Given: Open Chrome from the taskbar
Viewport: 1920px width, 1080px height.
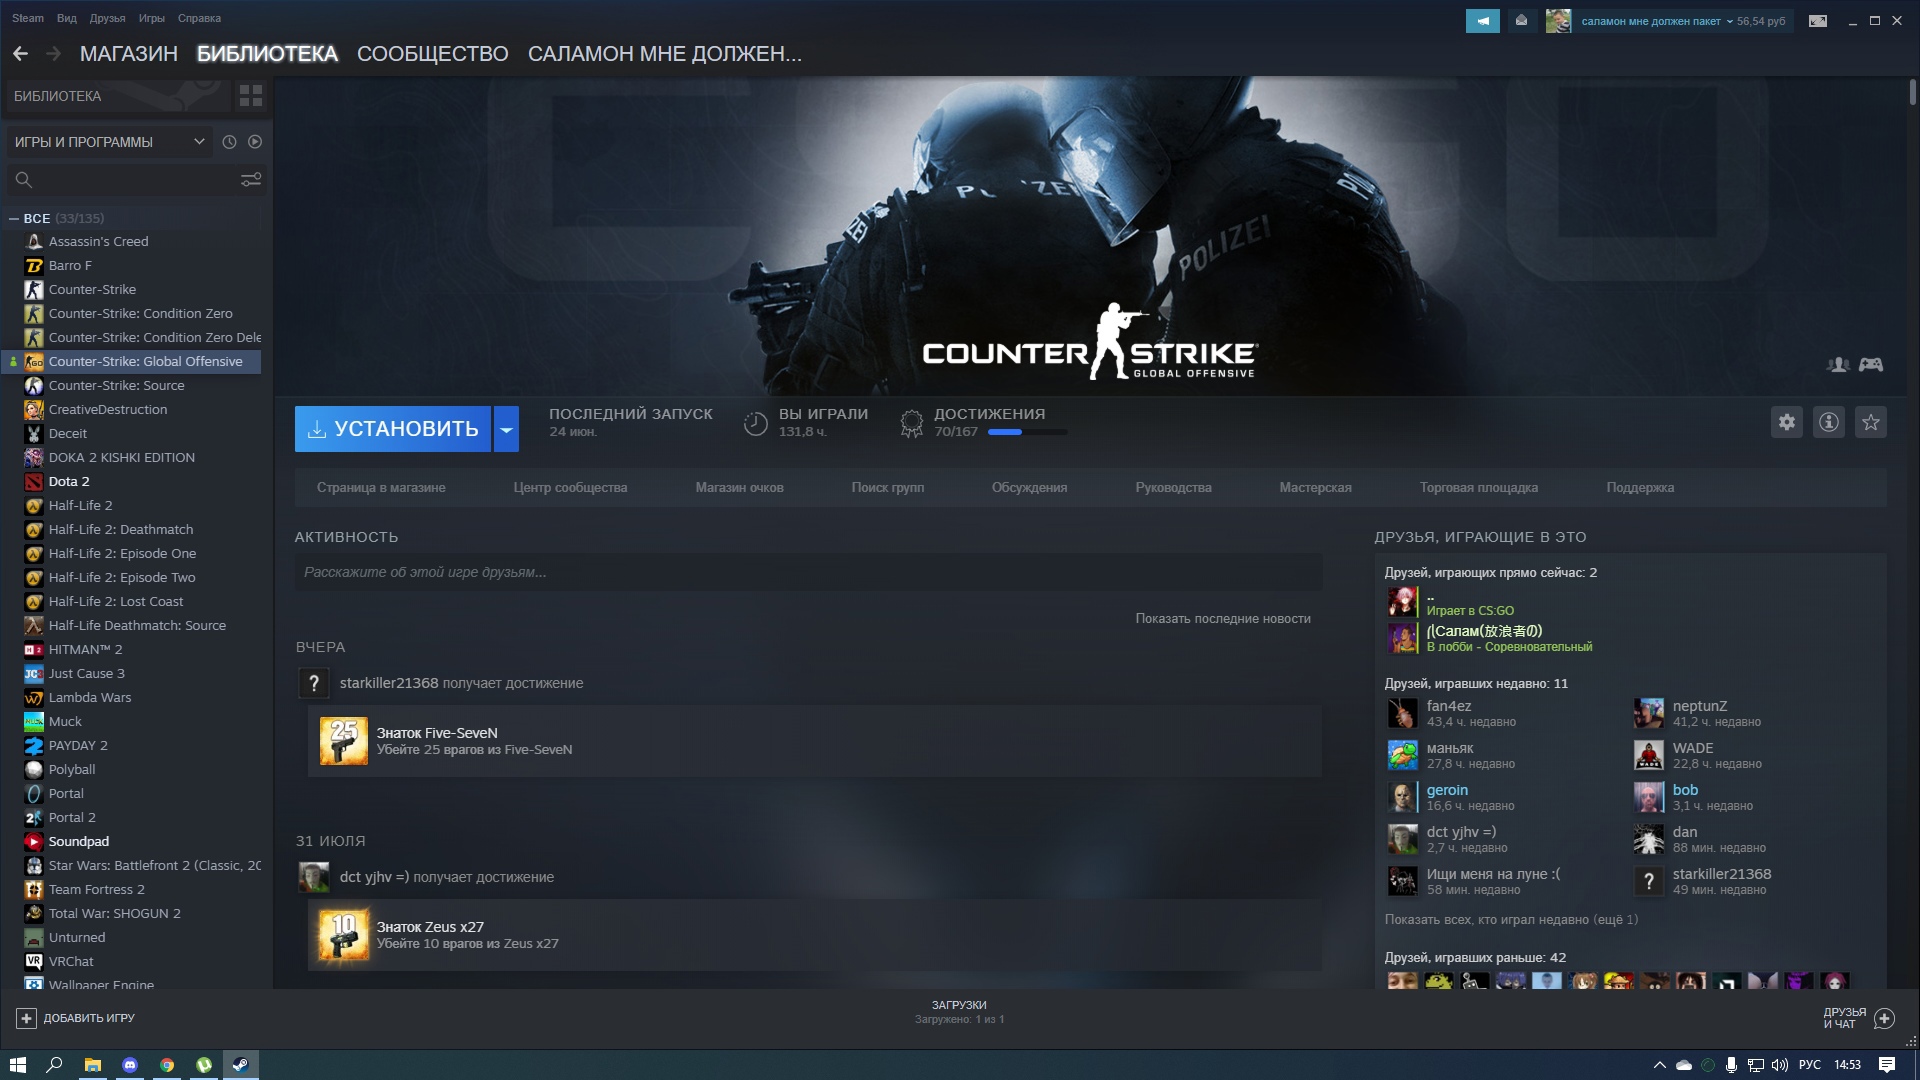Looking at the screenshot, I should click(x=167, y=1065).
